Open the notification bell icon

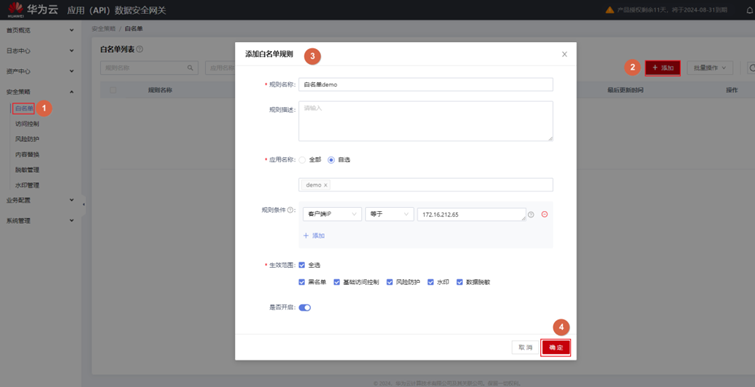coord(749,10)
